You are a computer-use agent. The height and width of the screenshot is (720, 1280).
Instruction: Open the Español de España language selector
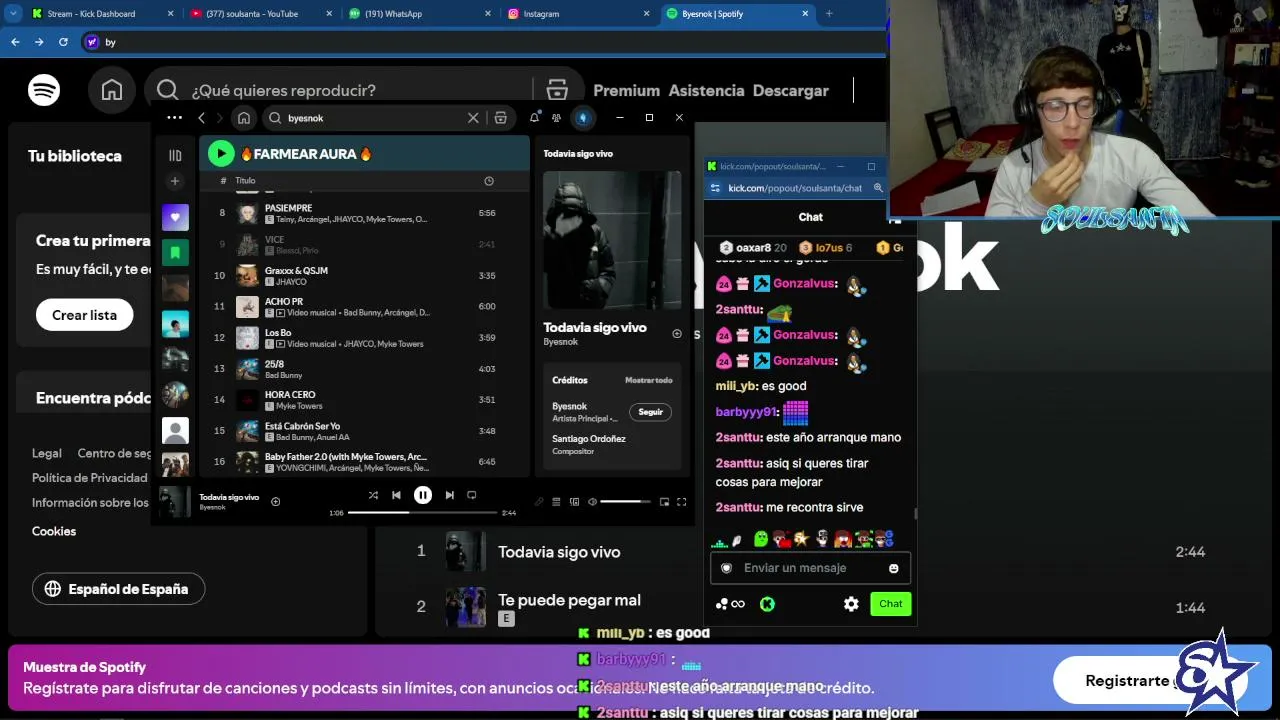[118, 589]
